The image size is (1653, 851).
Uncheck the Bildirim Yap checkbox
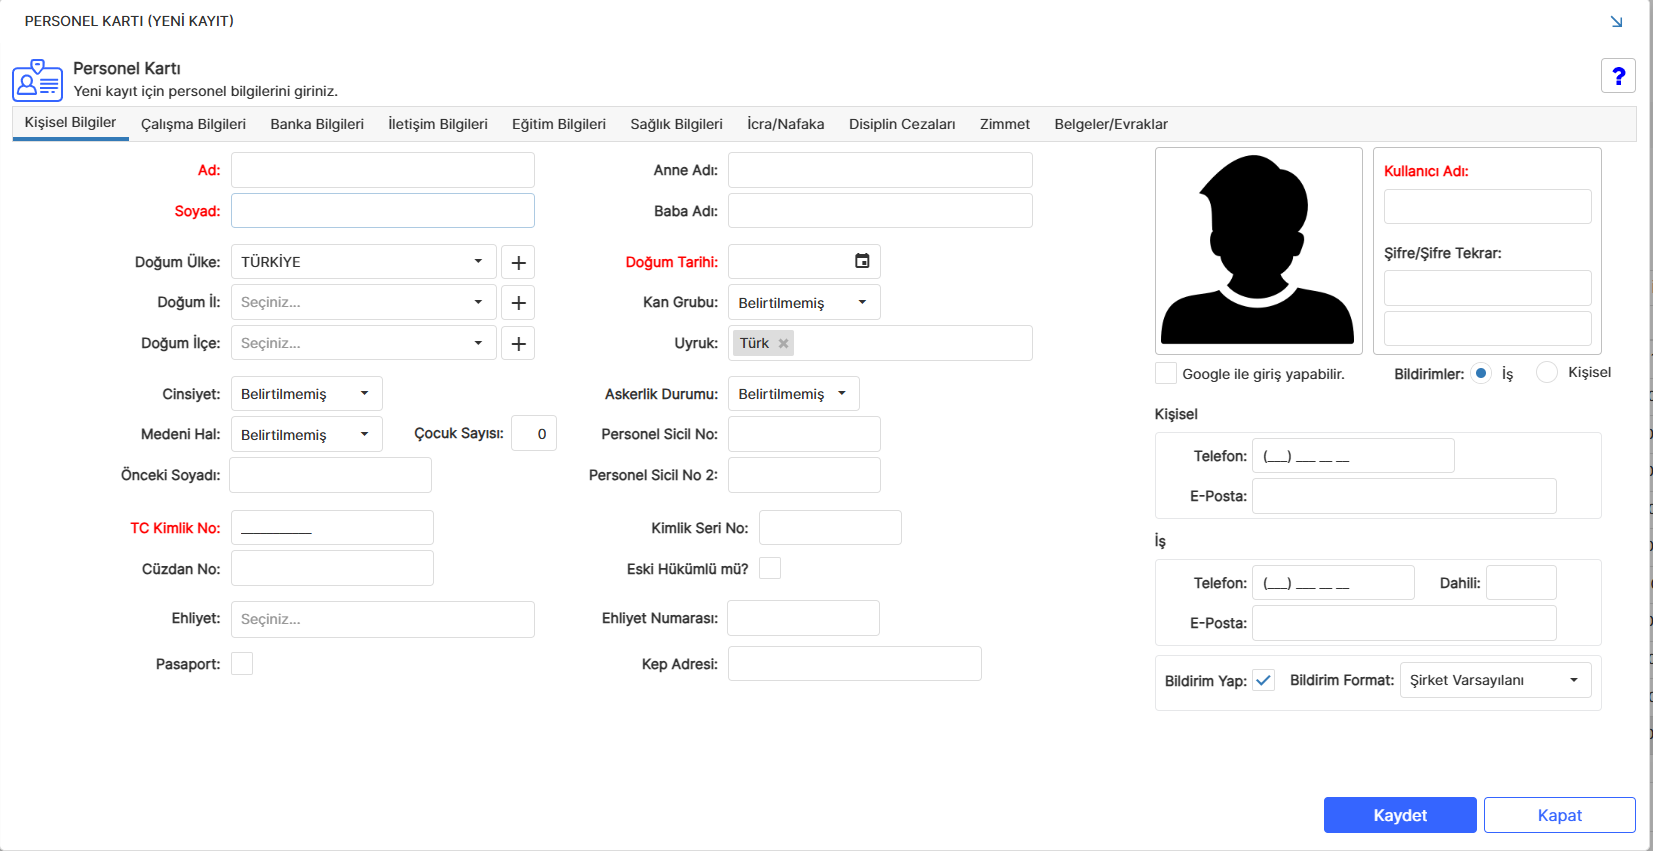click(1264, 680)
